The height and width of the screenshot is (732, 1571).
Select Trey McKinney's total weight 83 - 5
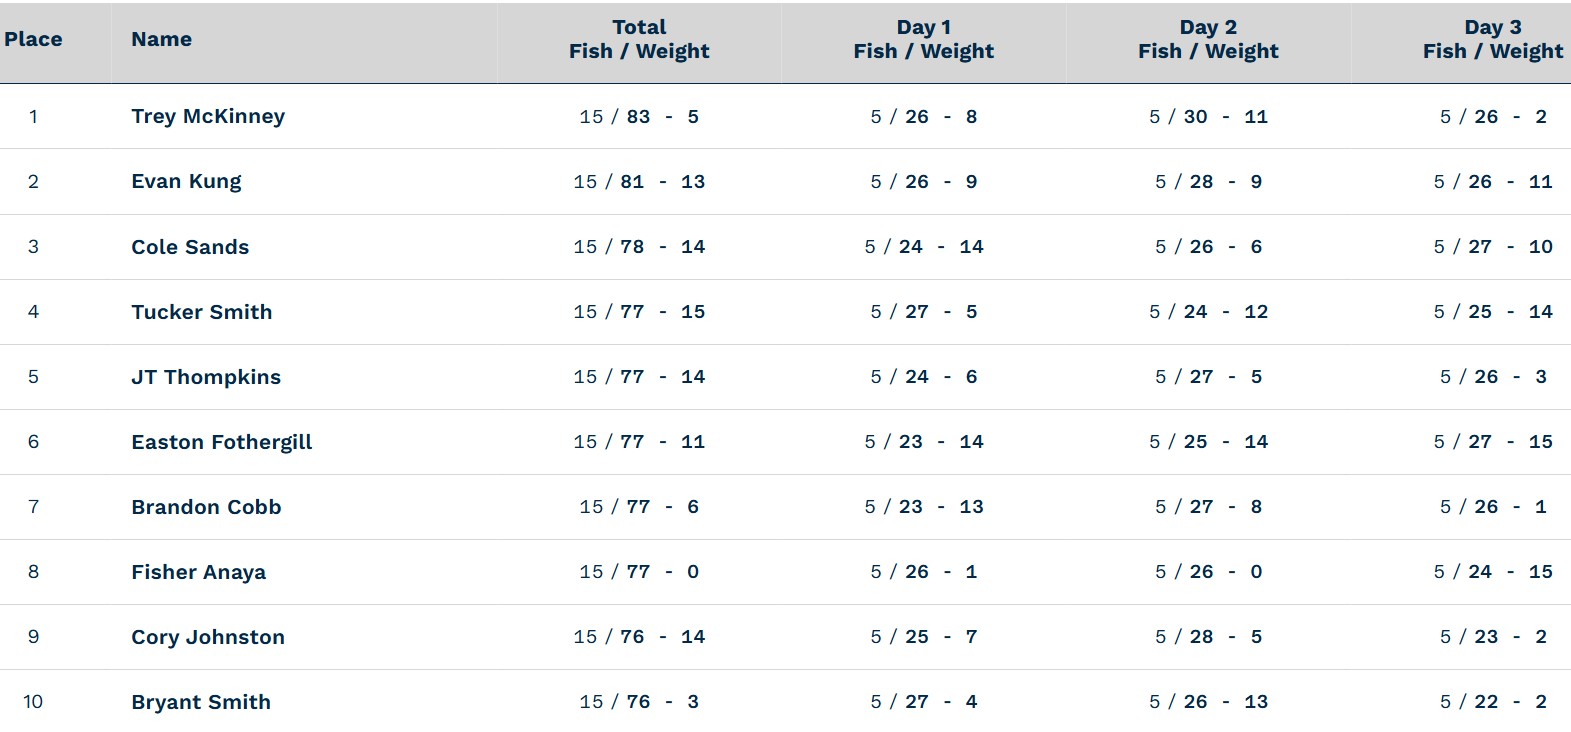663,117
